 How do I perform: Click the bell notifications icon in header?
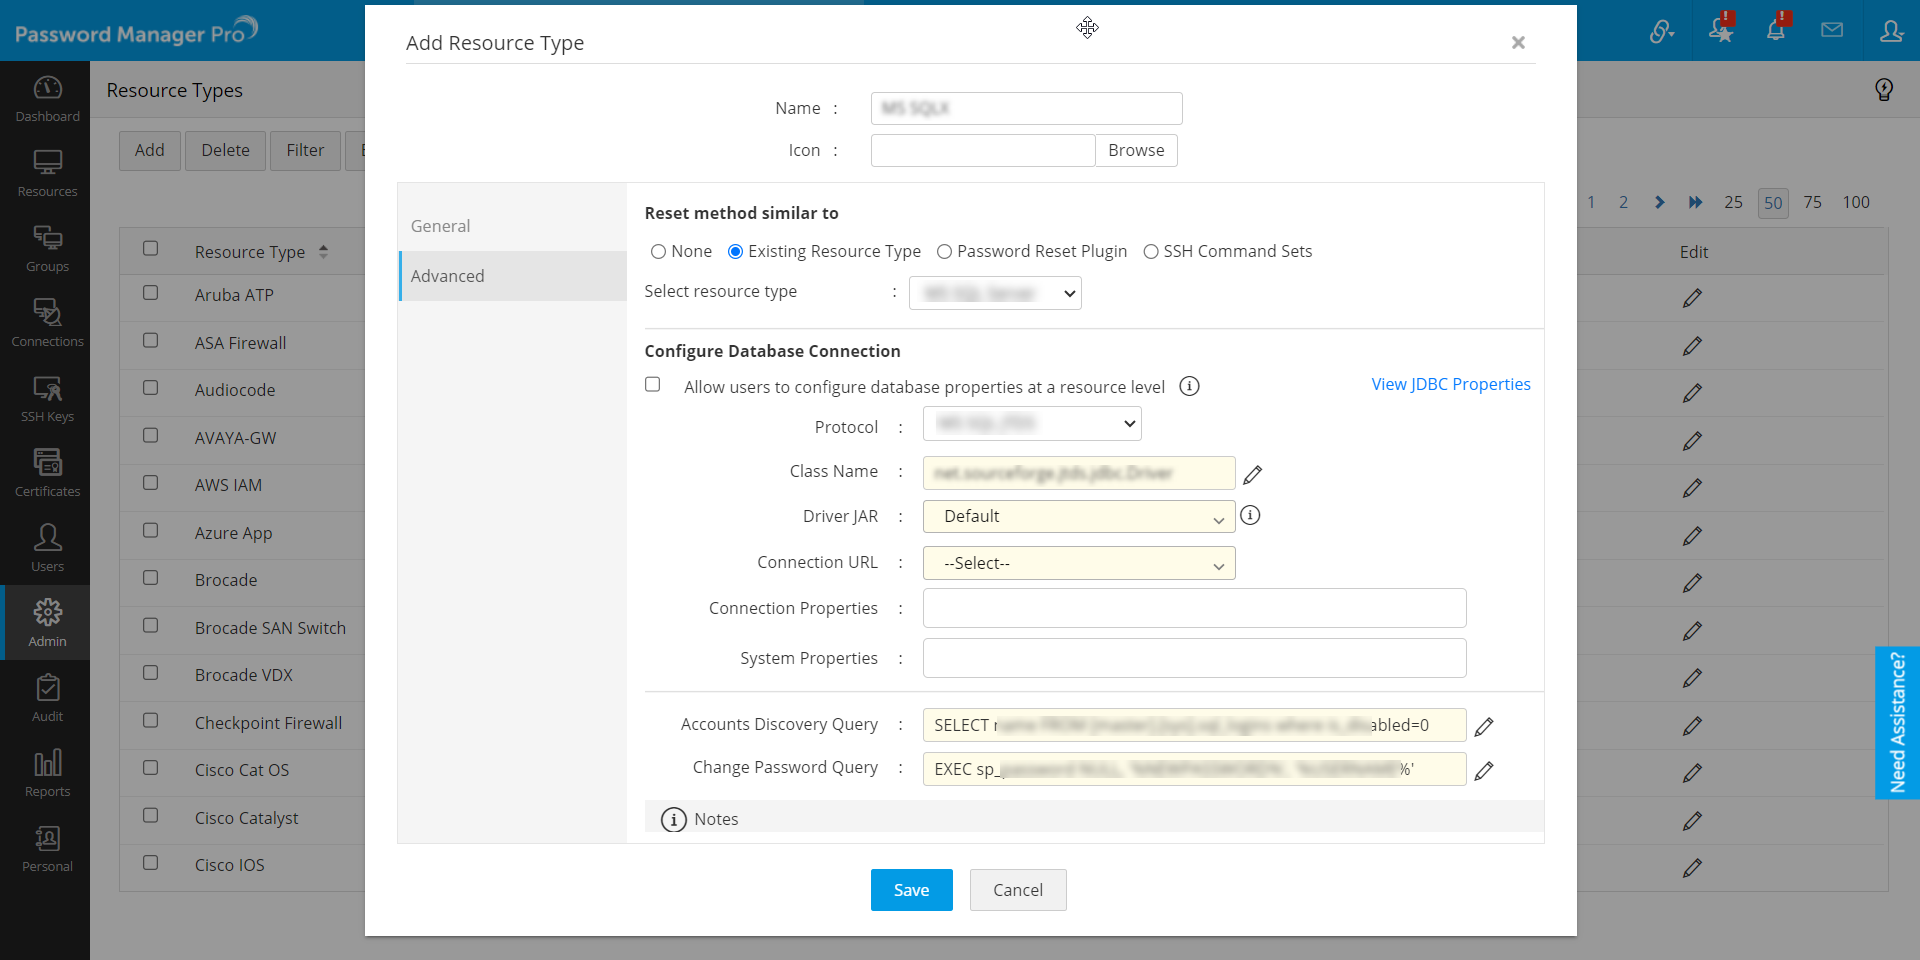(x=1775, y=31)
